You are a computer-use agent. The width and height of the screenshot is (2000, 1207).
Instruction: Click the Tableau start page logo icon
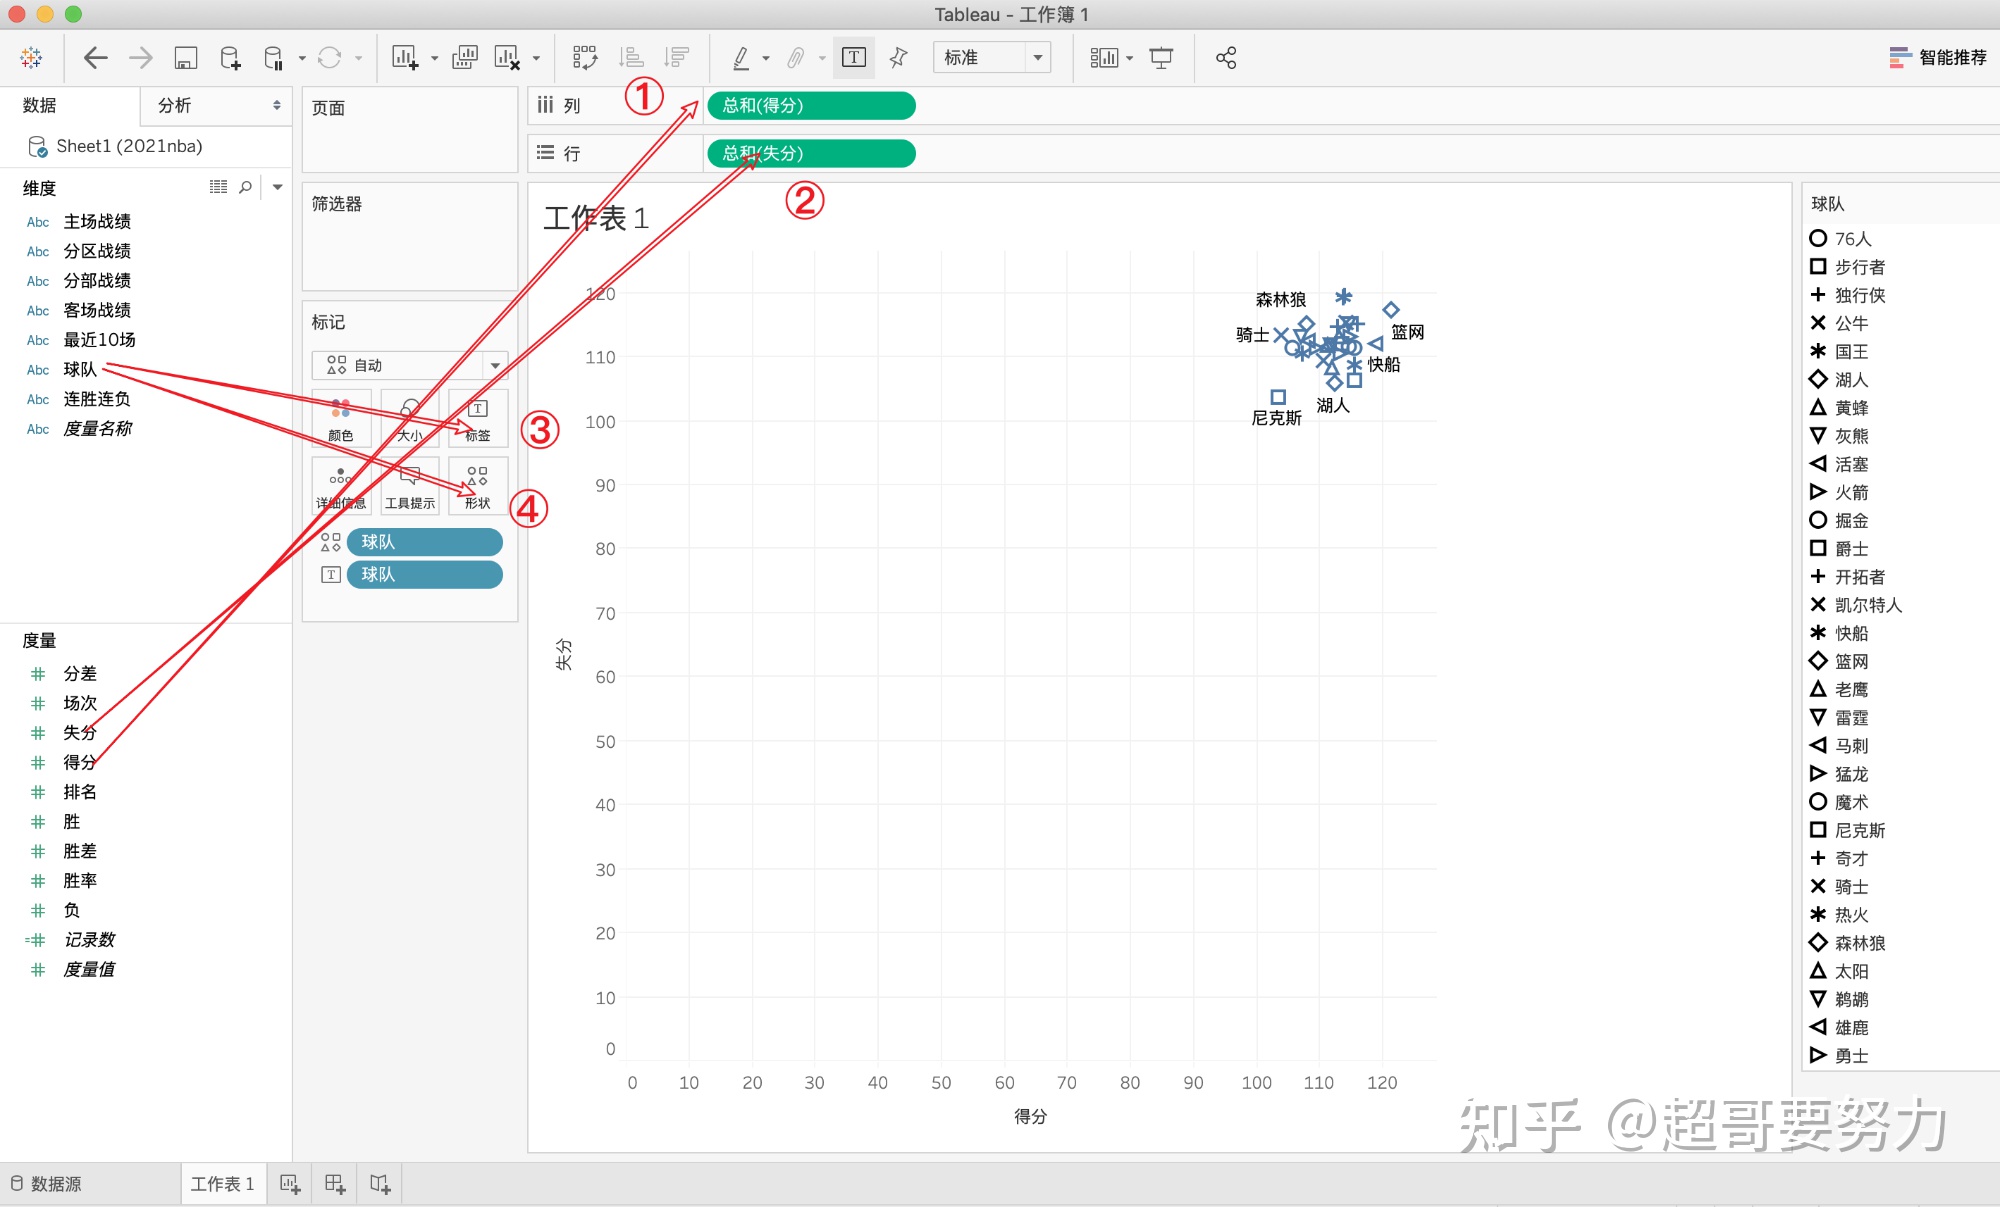pyautogui.click(x=31, y=58)
